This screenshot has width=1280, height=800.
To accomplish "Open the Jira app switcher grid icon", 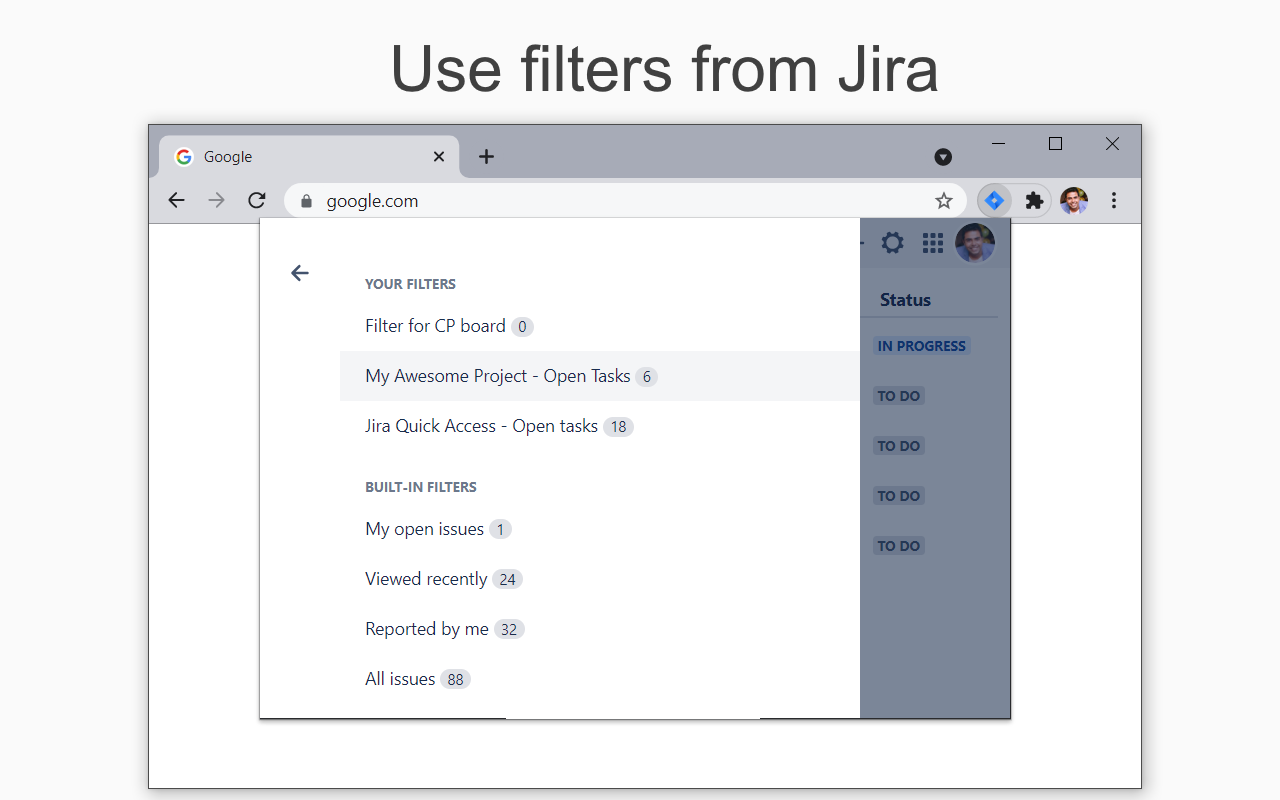I will (933, 243).
